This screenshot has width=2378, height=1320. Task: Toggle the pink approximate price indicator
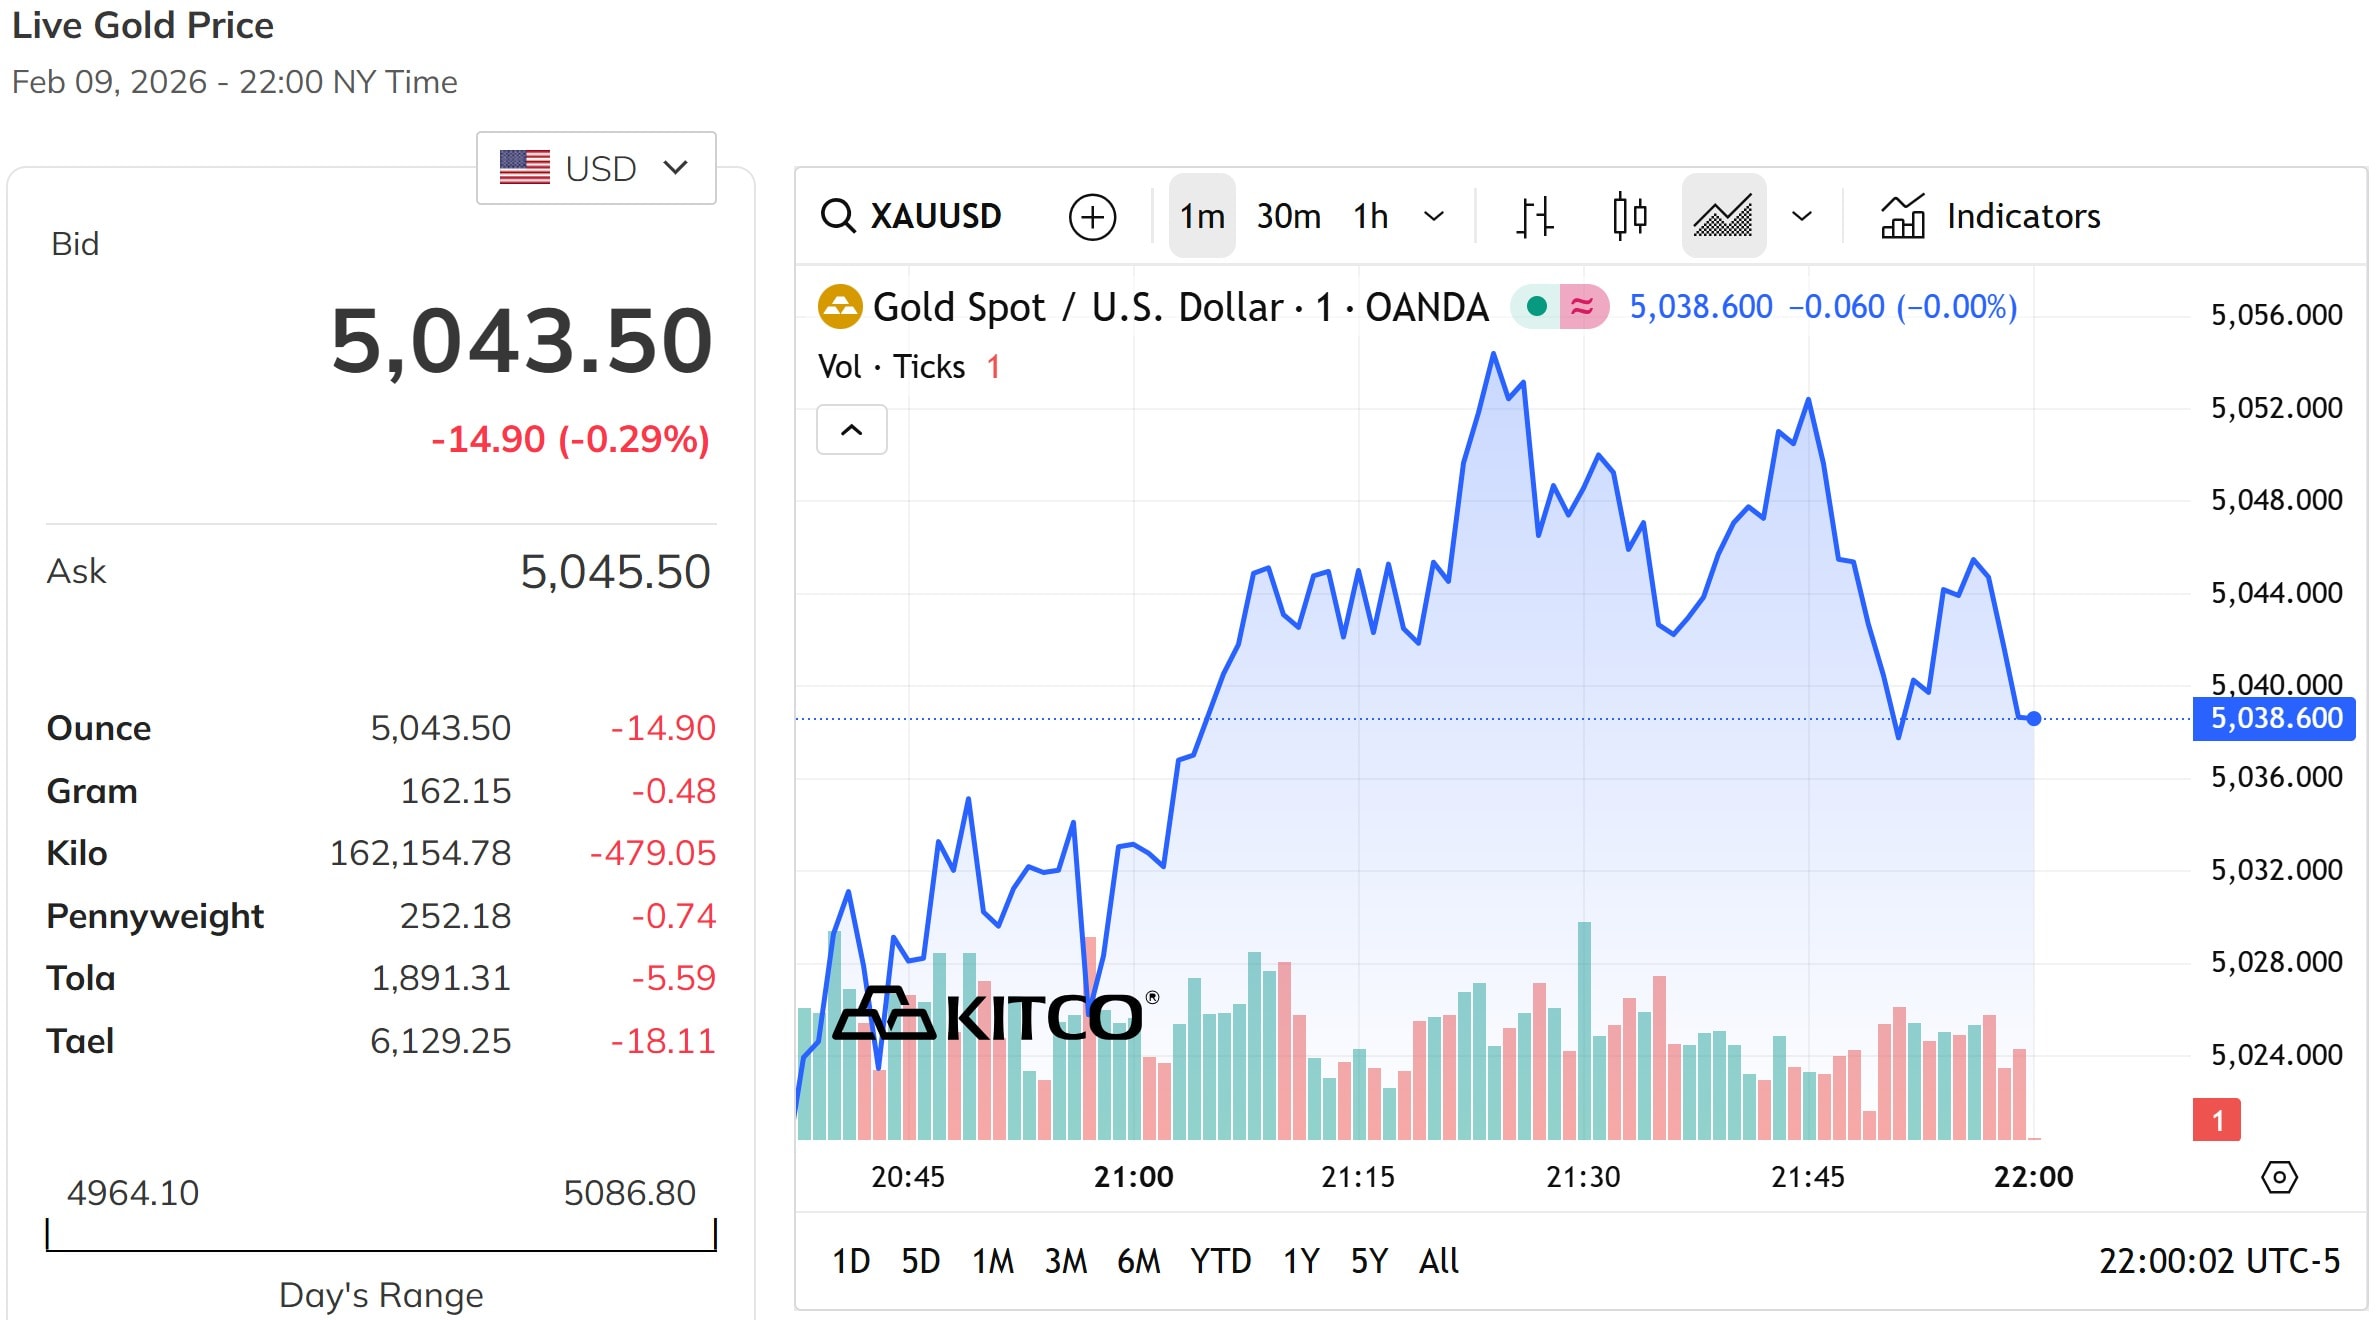click(1583, 307)
